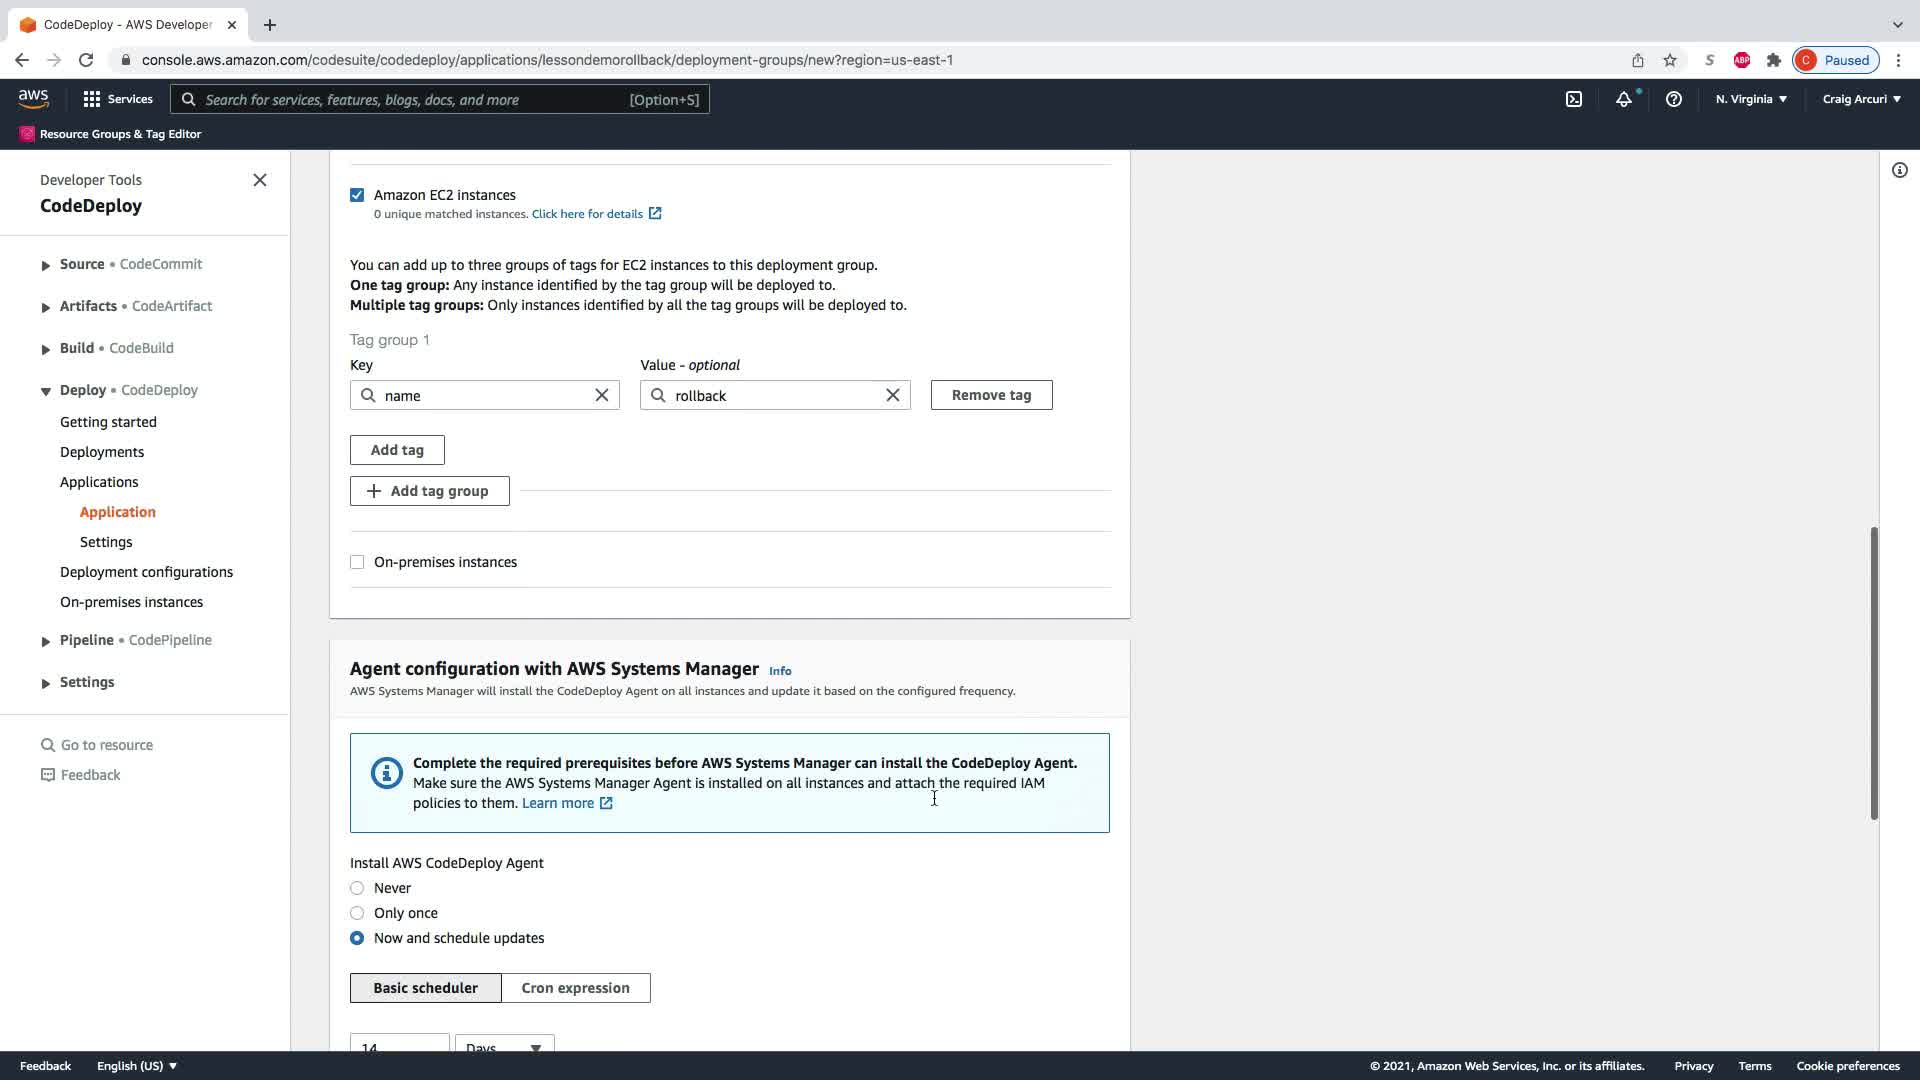The height and width of the screenshot is (1080, 1920).
Task: Click the page vertical scrollbar
Action: 1874,672
